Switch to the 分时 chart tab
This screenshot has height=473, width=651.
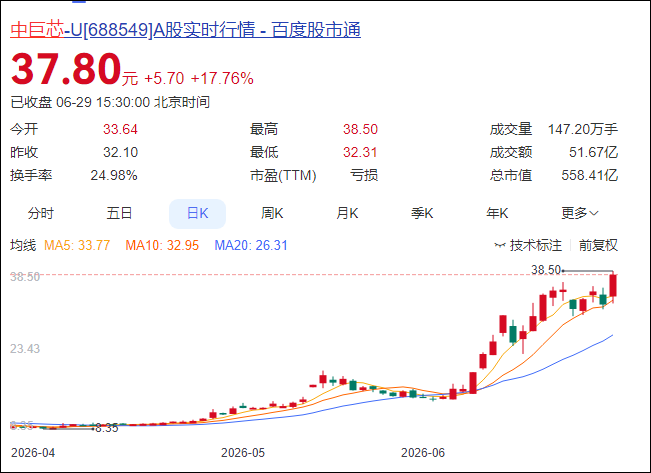(41, 213)
